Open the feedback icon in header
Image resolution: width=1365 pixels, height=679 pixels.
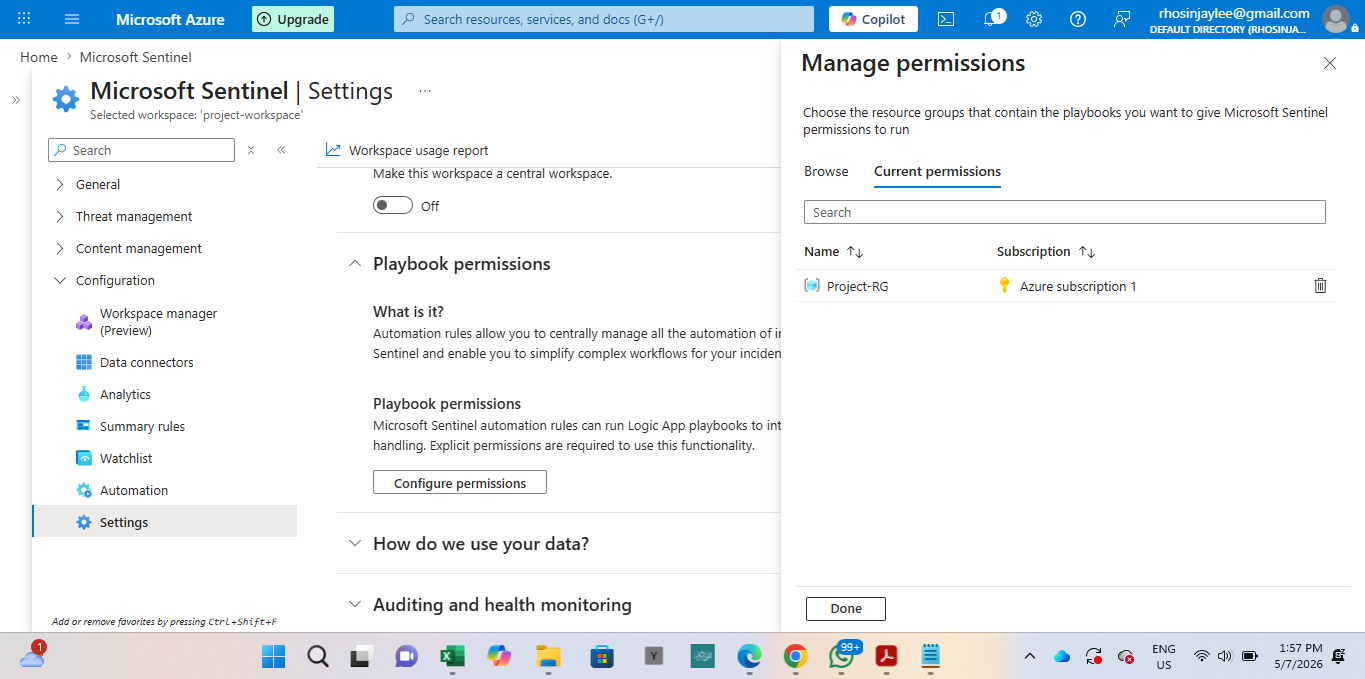[1122, 19]
